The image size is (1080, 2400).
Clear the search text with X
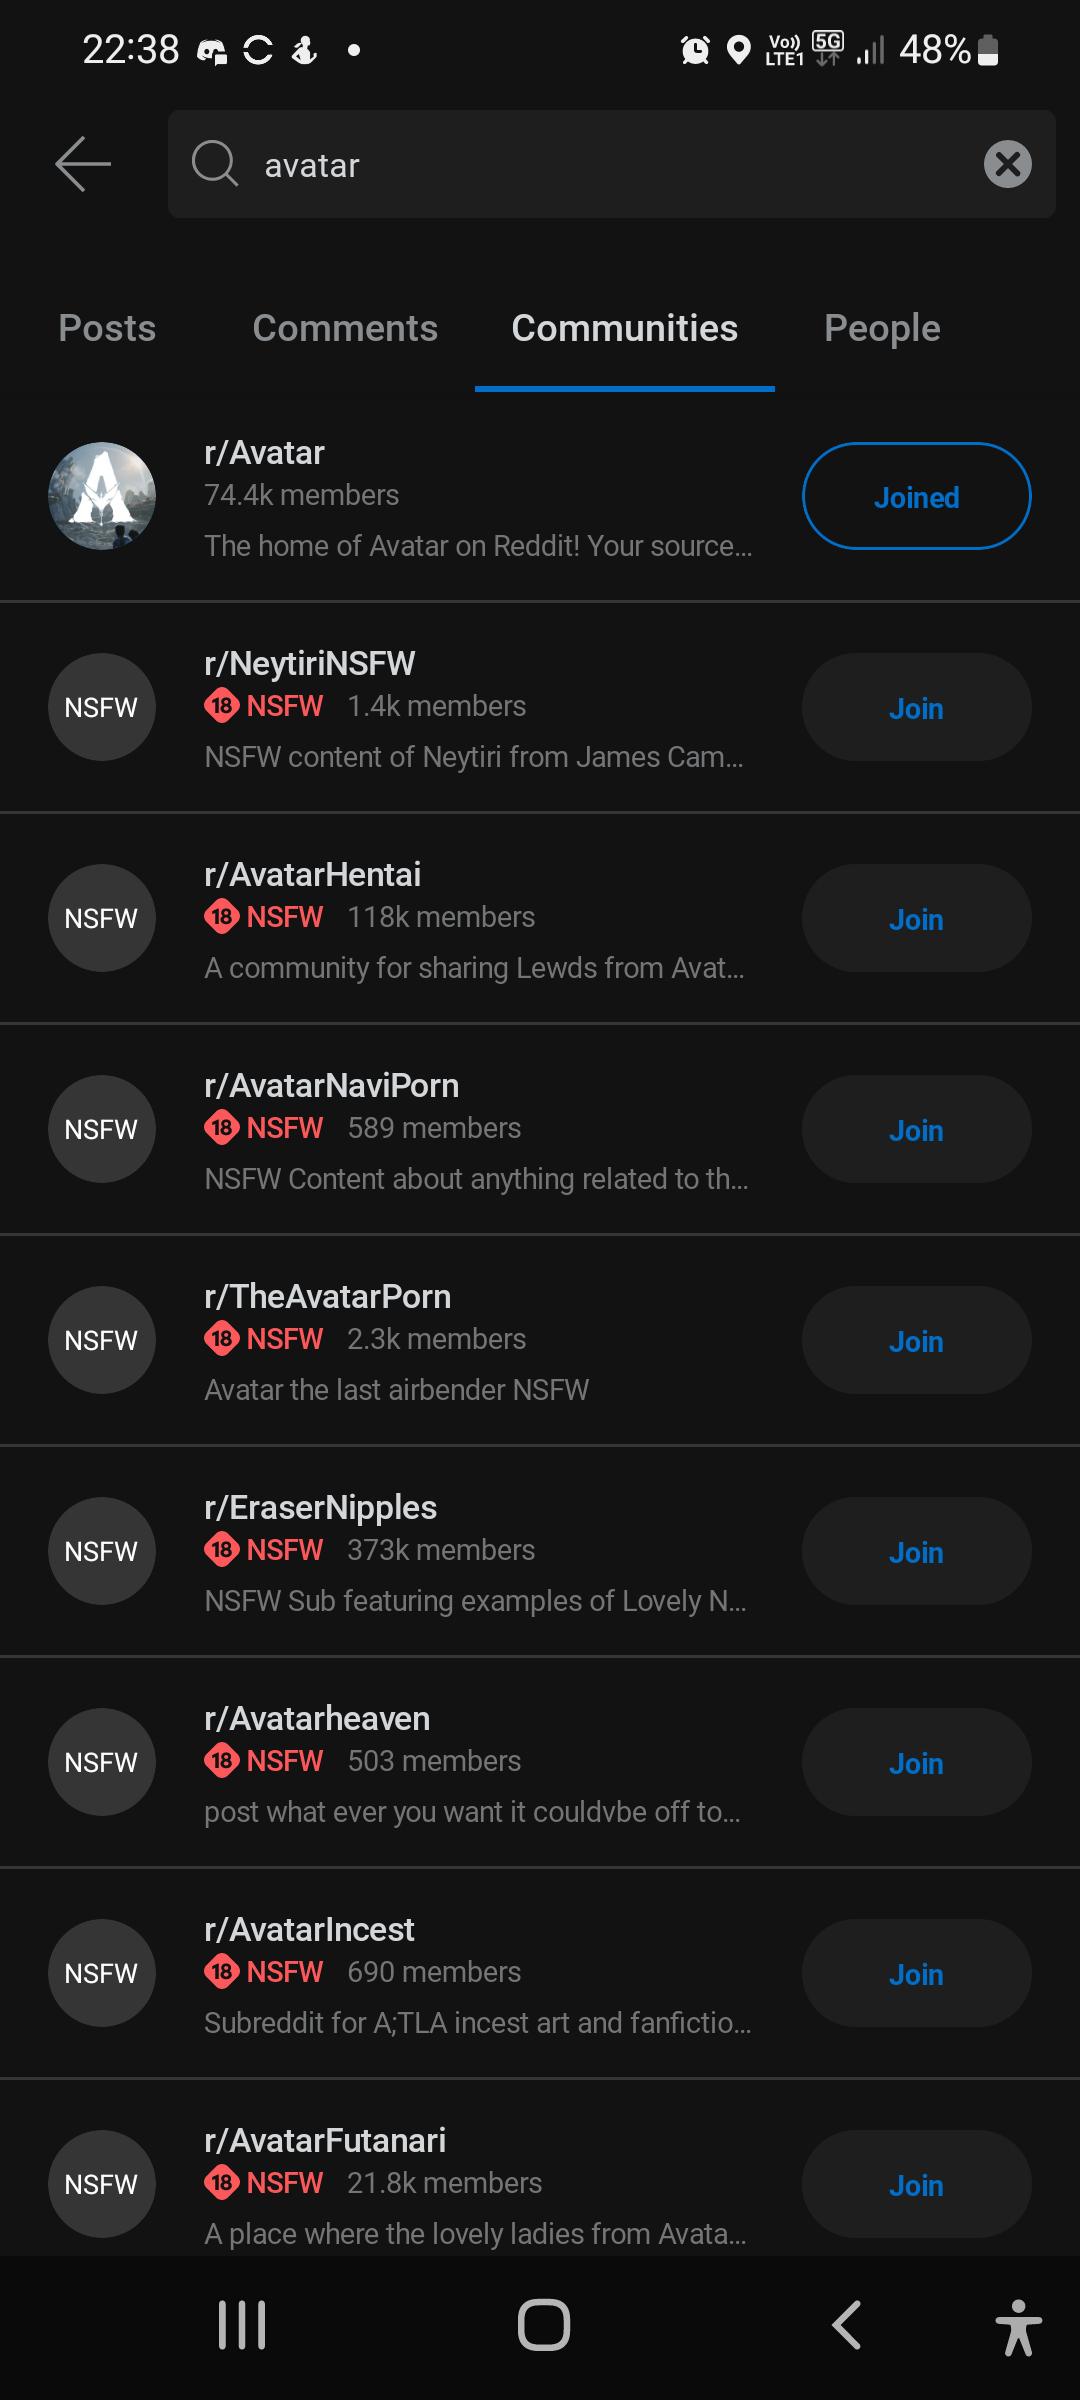click(1007, 164)
